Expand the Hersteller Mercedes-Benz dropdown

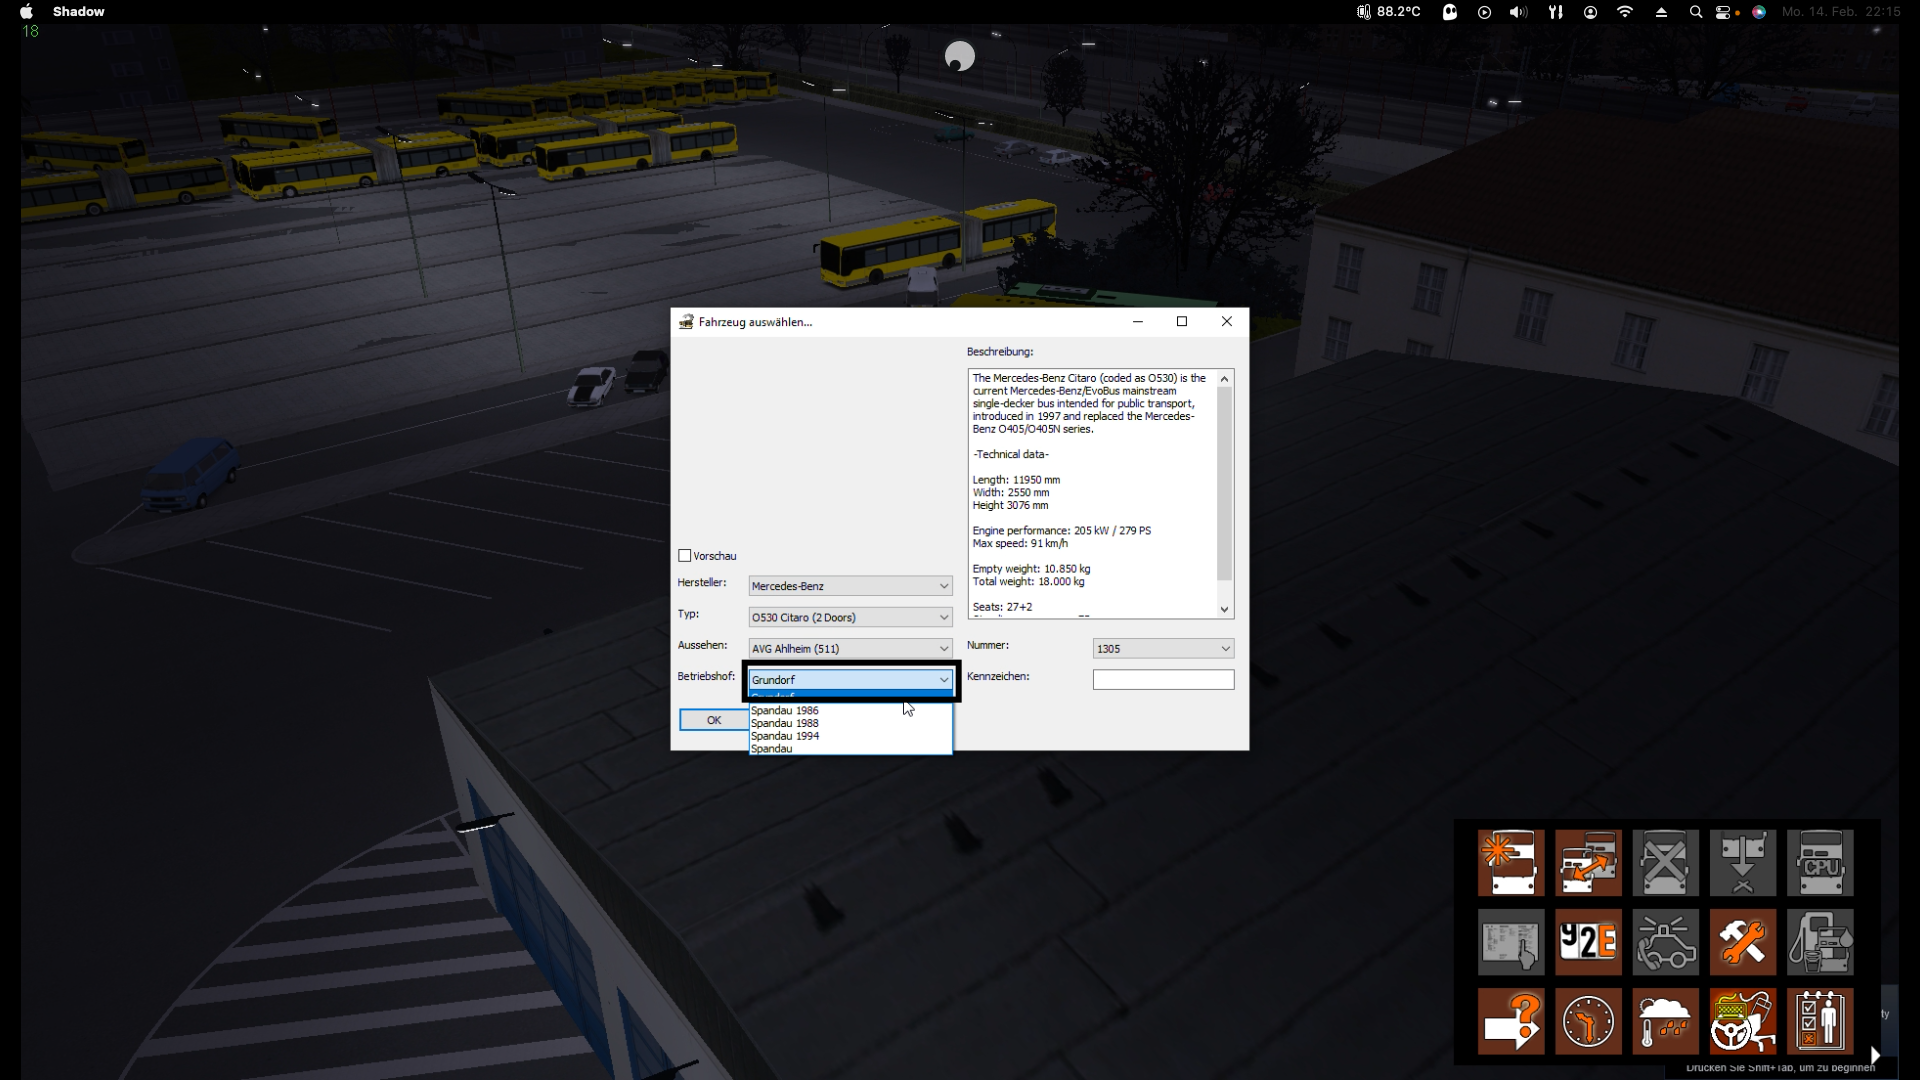click(943, 586)
